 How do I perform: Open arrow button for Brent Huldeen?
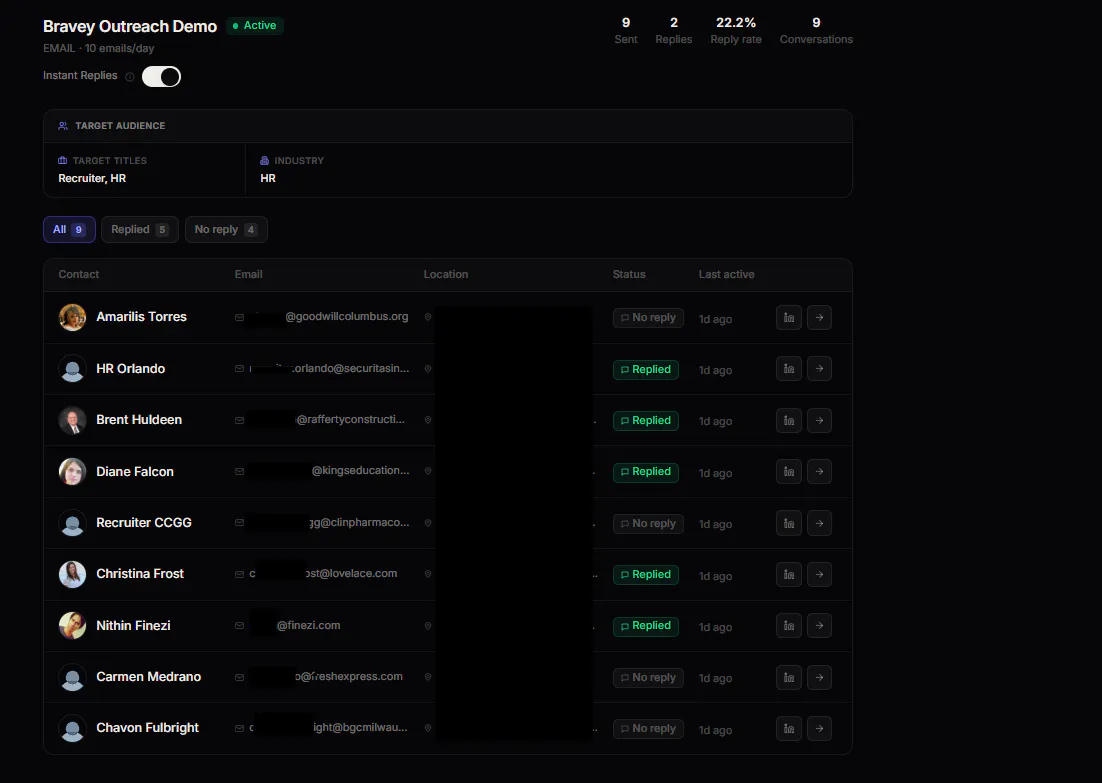point(819,420)
